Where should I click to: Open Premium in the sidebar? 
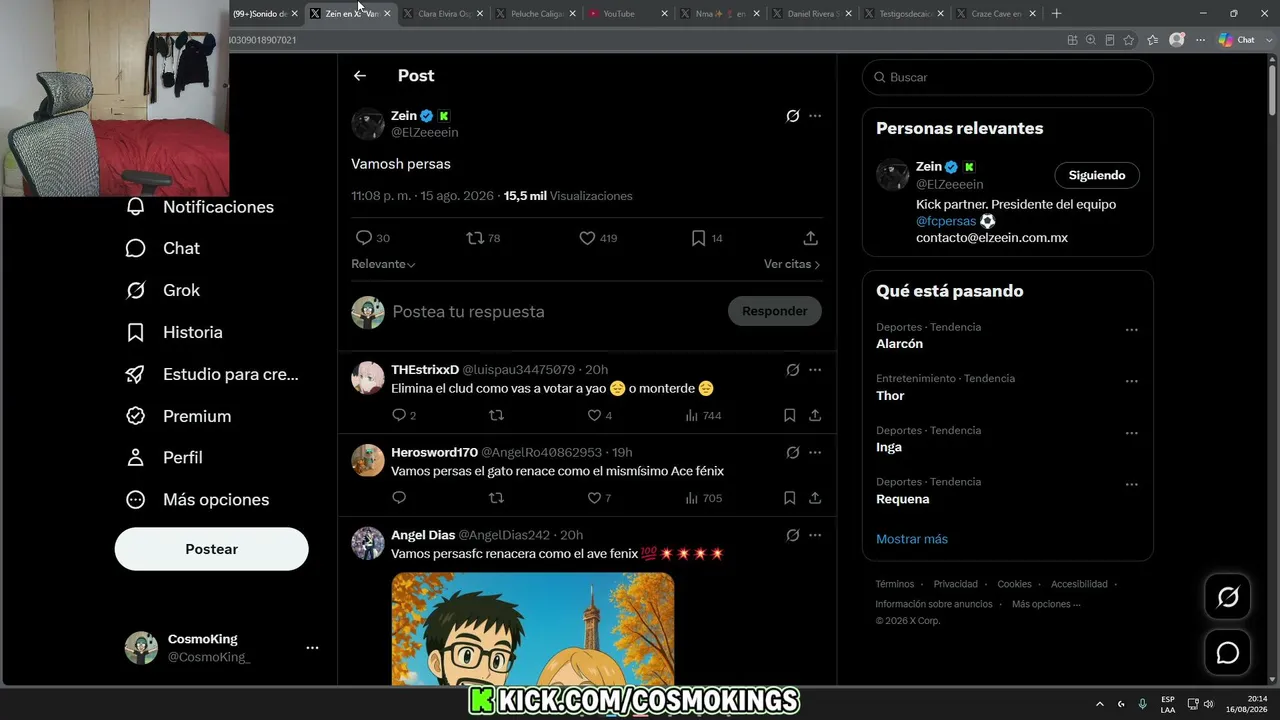[x=178, y=416]
